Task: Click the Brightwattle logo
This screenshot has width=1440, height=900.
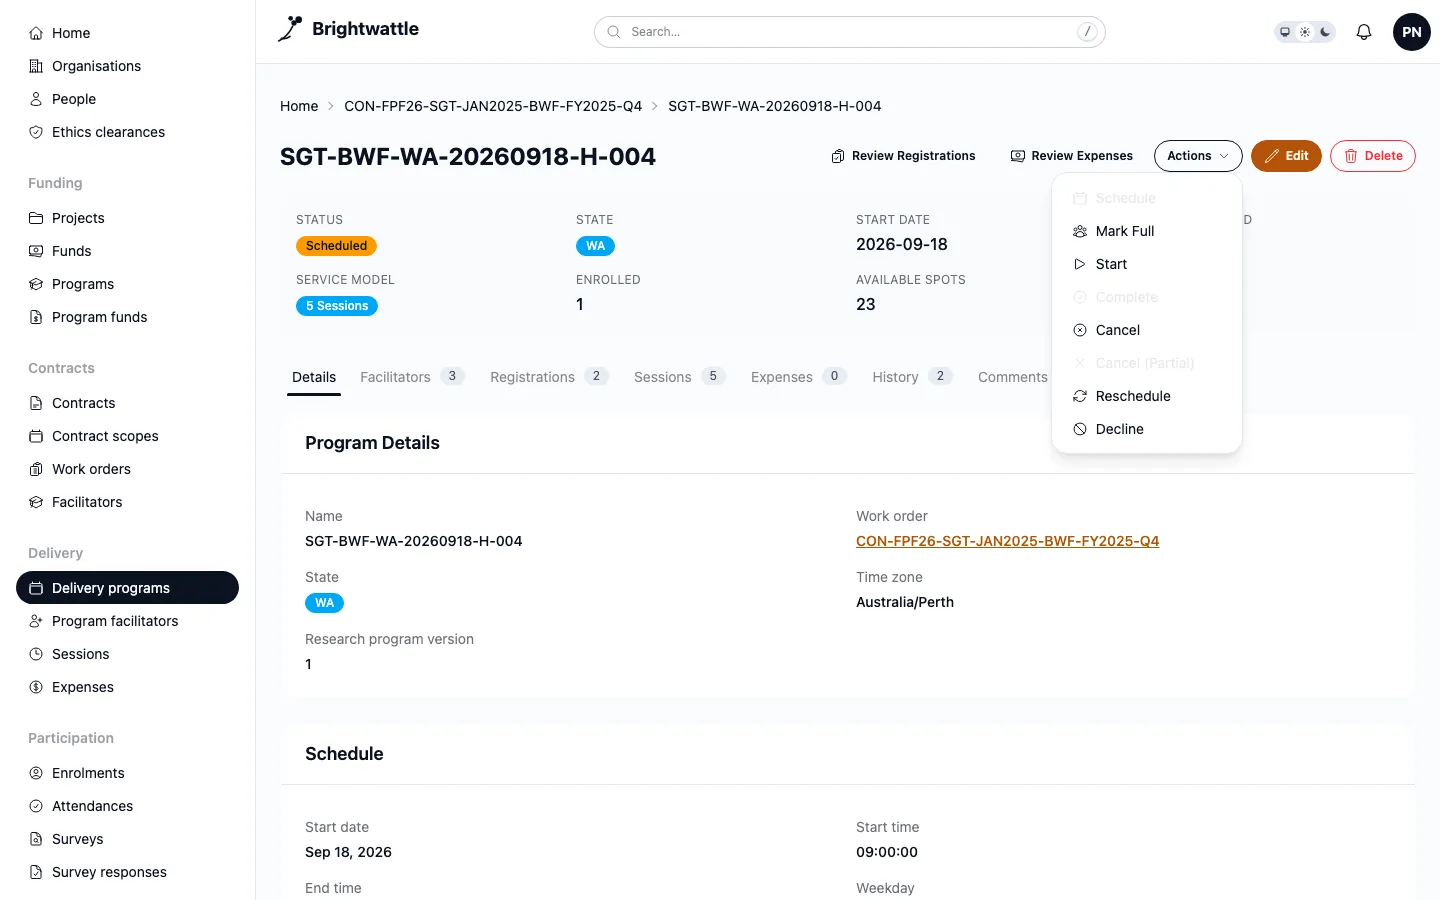Action: (x=348, y=29)
